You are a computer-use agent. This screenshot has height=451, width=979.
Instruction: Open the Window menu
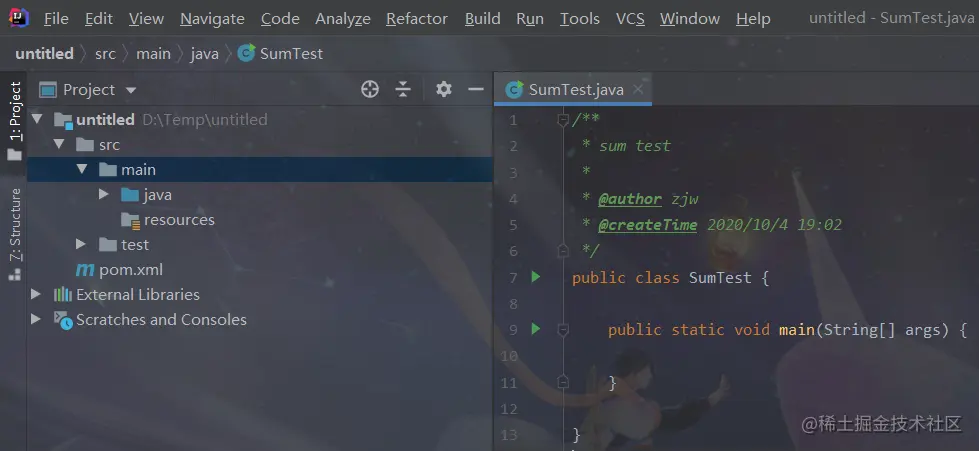[x=690, y=19]
